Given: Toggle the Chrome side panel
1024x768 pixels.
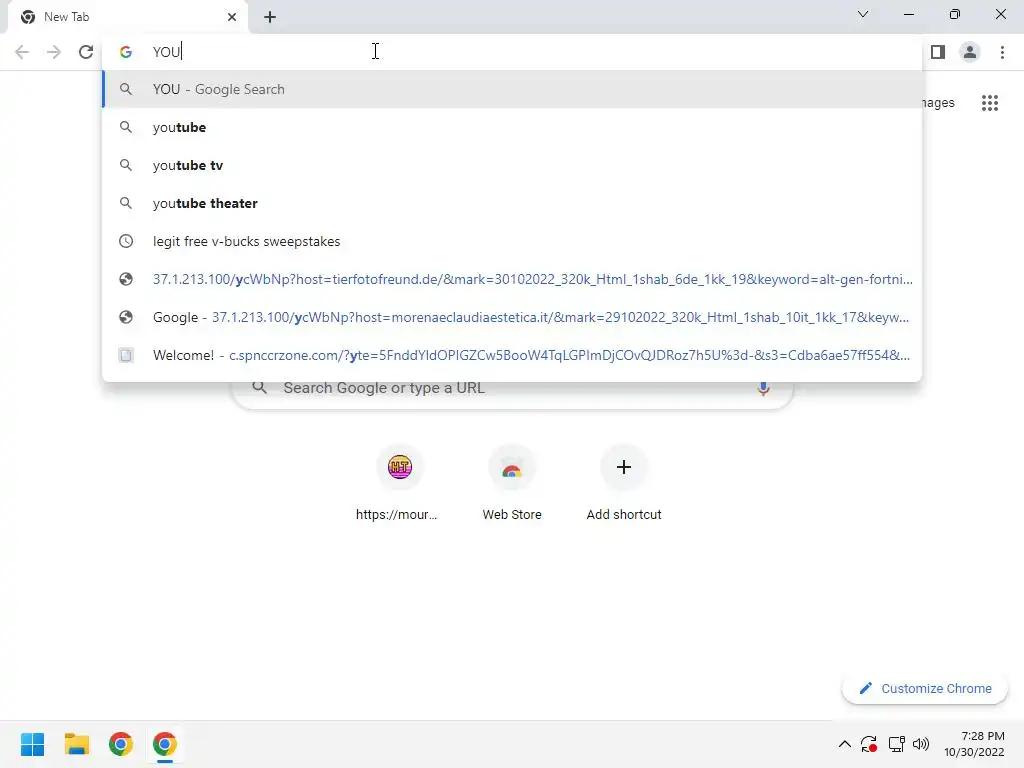Looking at the screenshot, I should pos(938,52).
